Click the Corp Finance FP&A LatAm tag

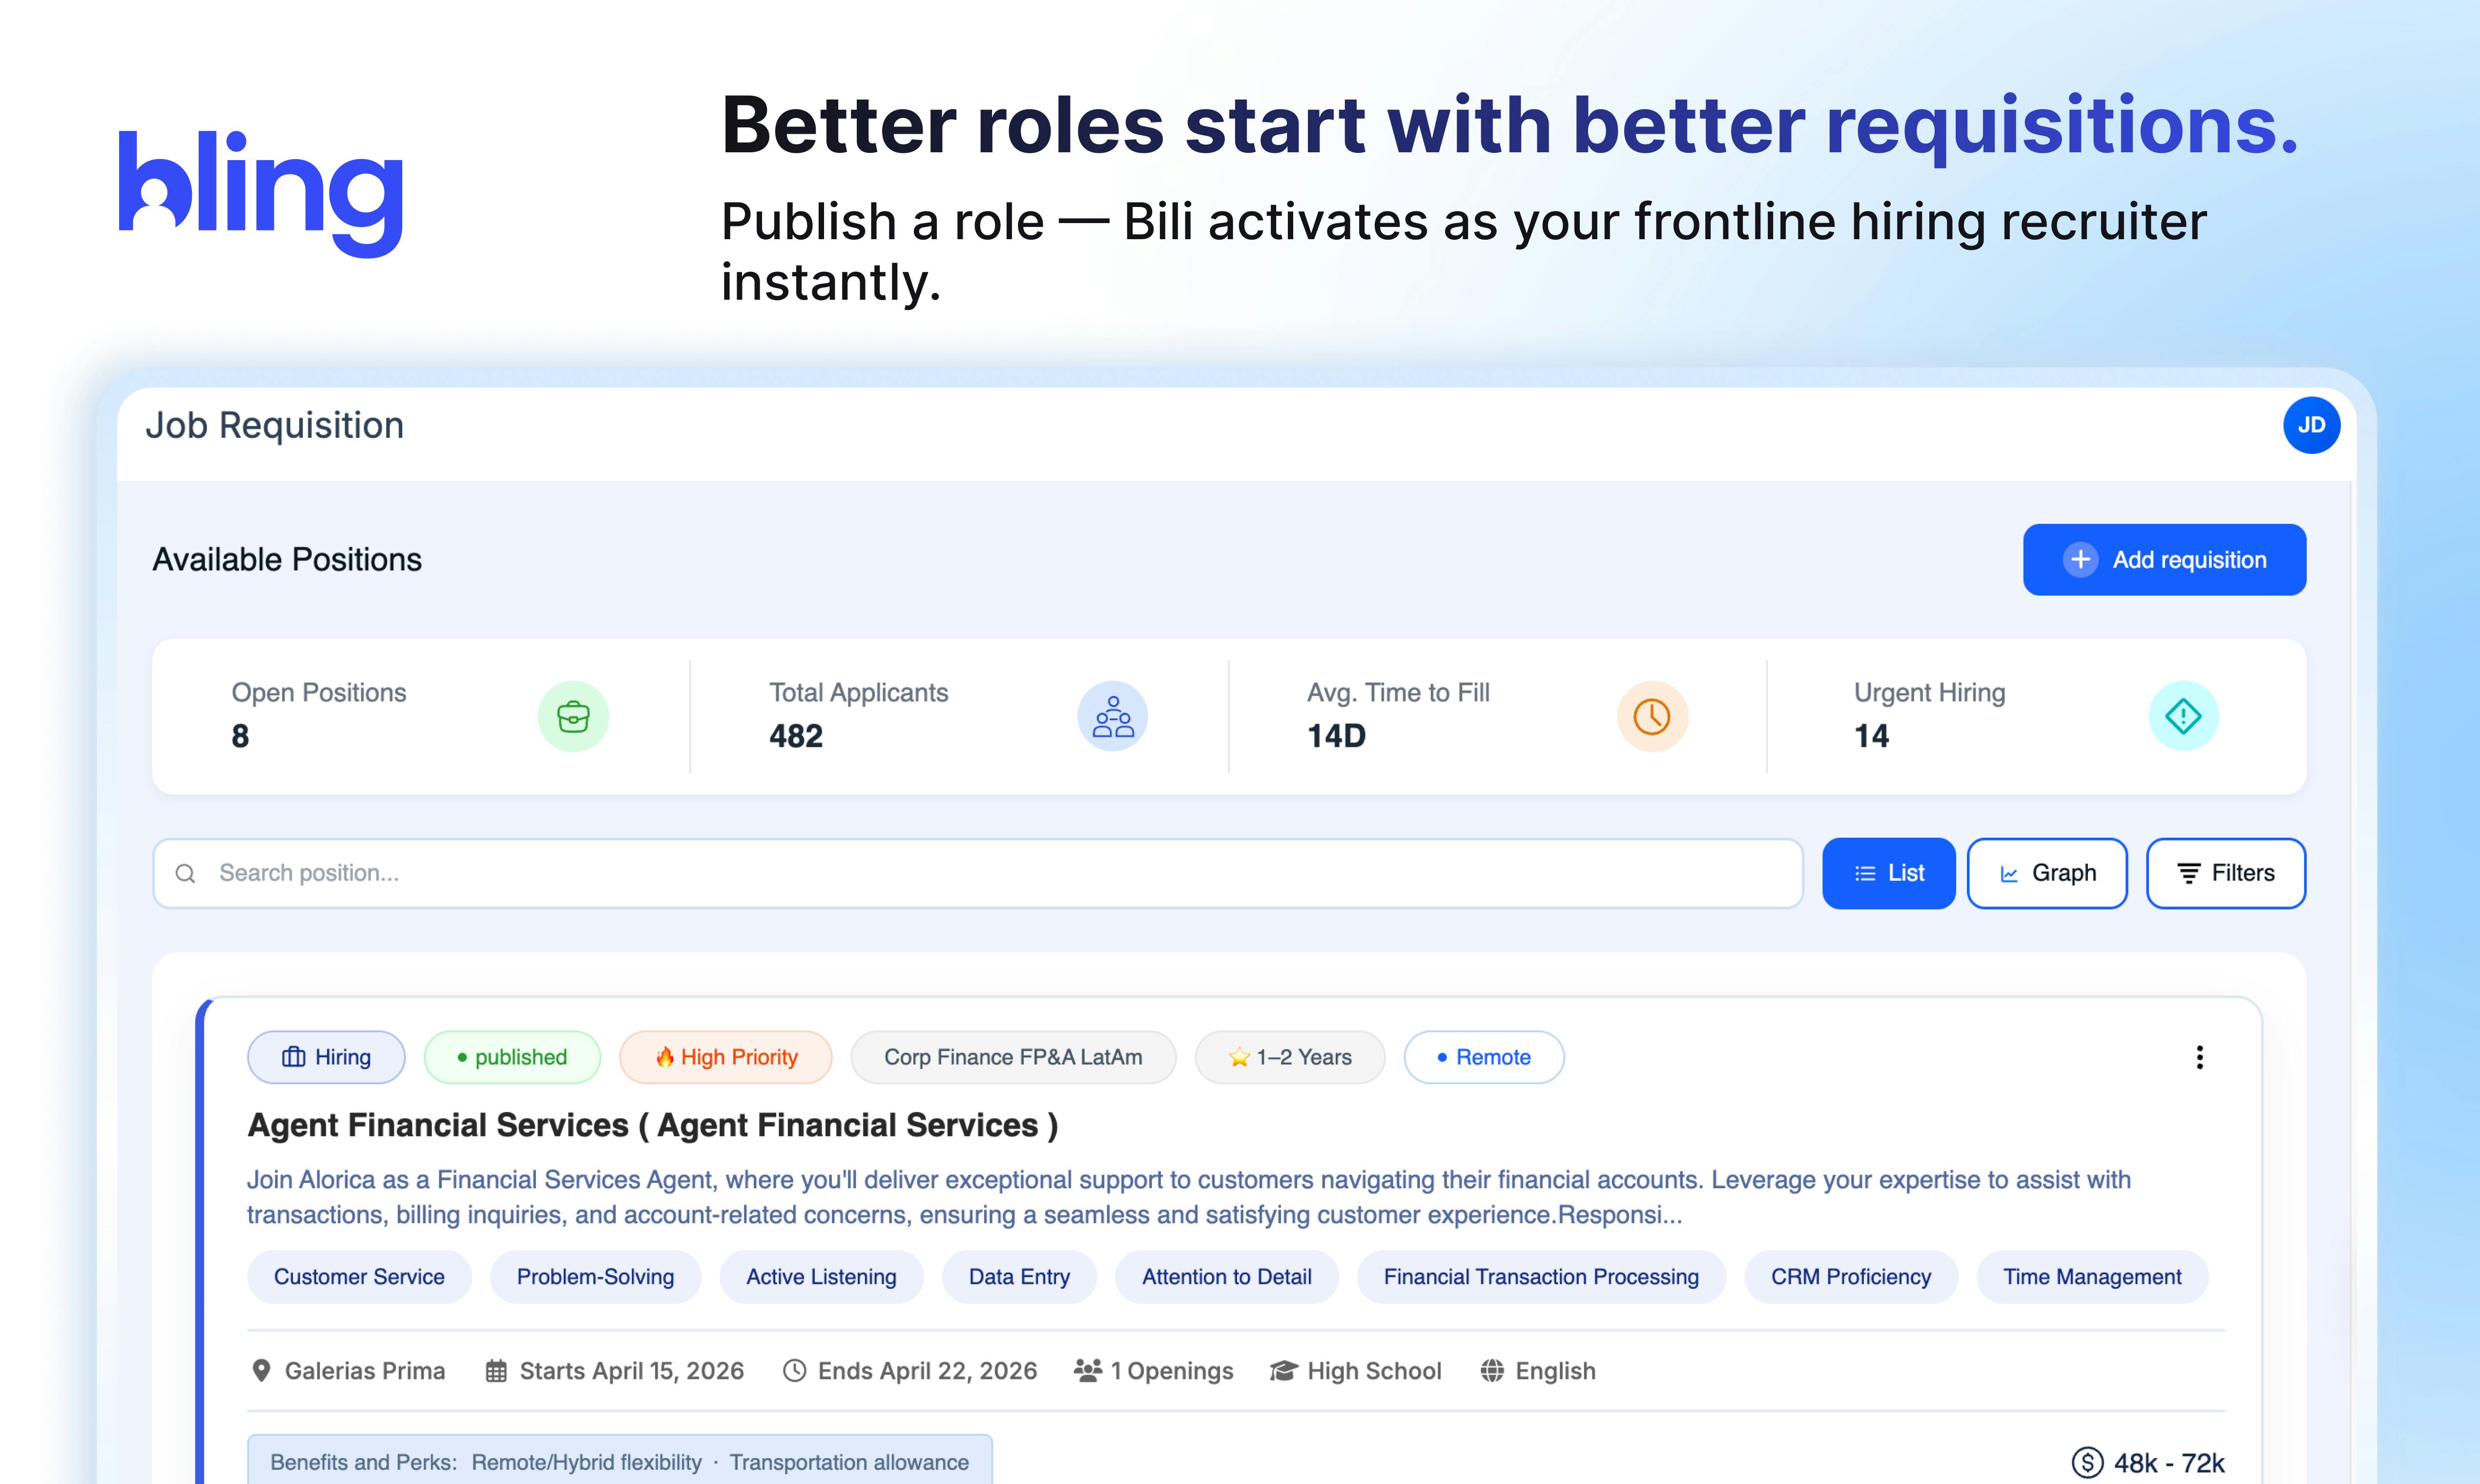click(1013, 1057)
